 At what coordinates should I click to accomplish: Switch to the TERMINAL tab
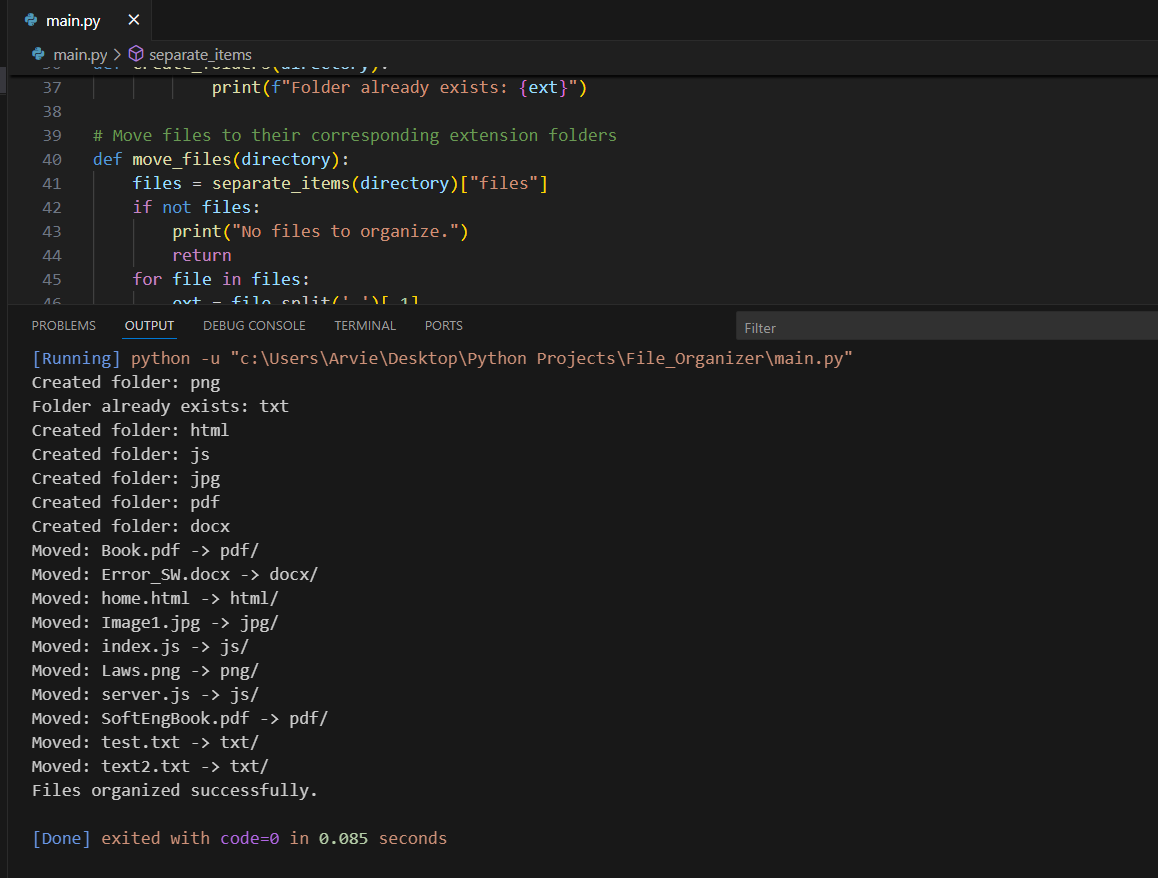pos(365,326)
